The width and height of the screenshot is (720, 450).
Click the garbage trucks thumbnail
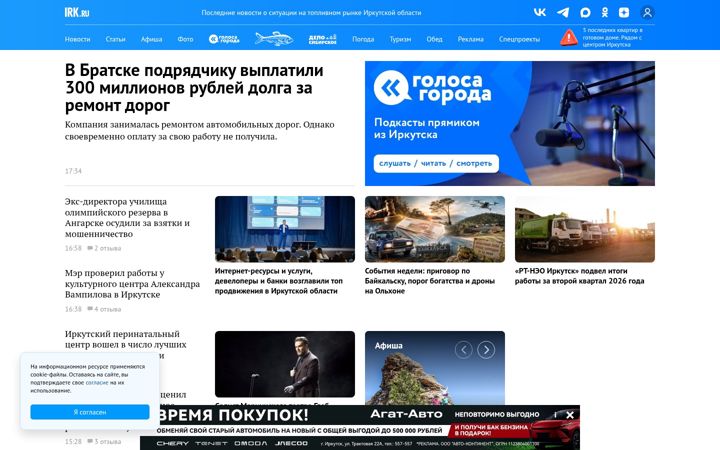(585, 229)
